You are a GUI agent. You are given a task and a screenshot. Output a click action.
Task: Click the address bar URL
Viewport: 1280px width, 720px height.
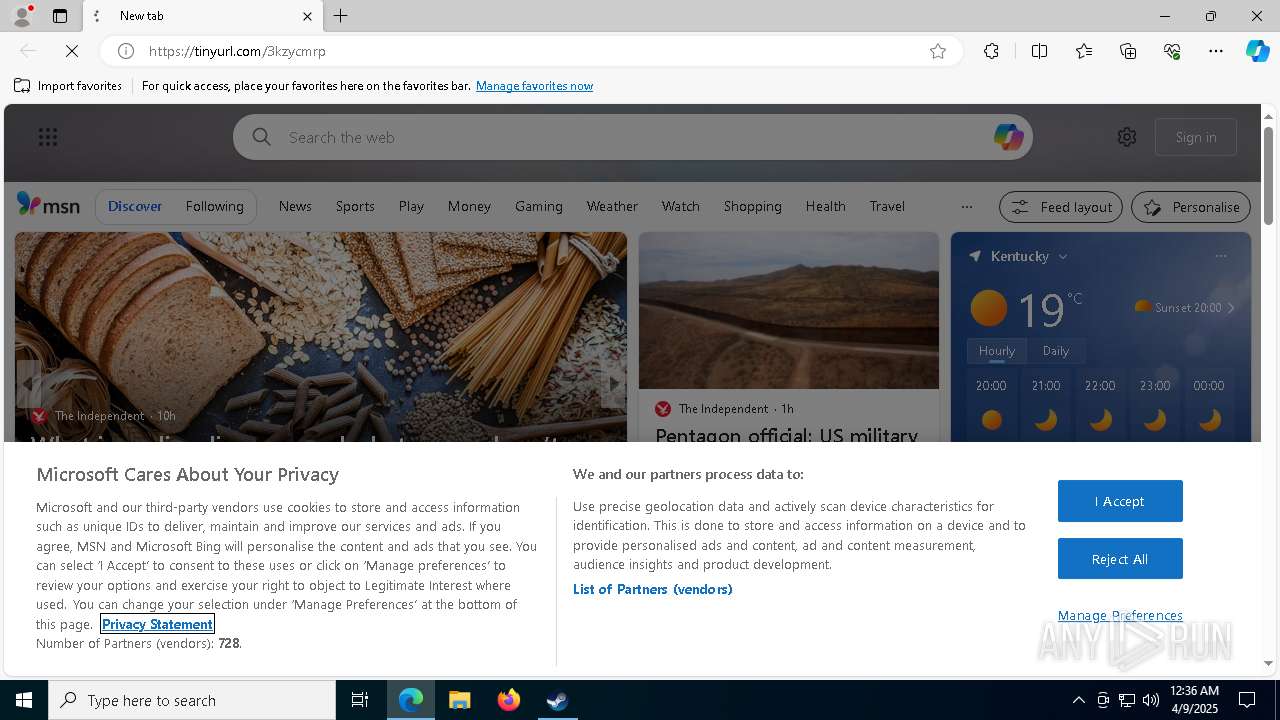tap(237, 51)
